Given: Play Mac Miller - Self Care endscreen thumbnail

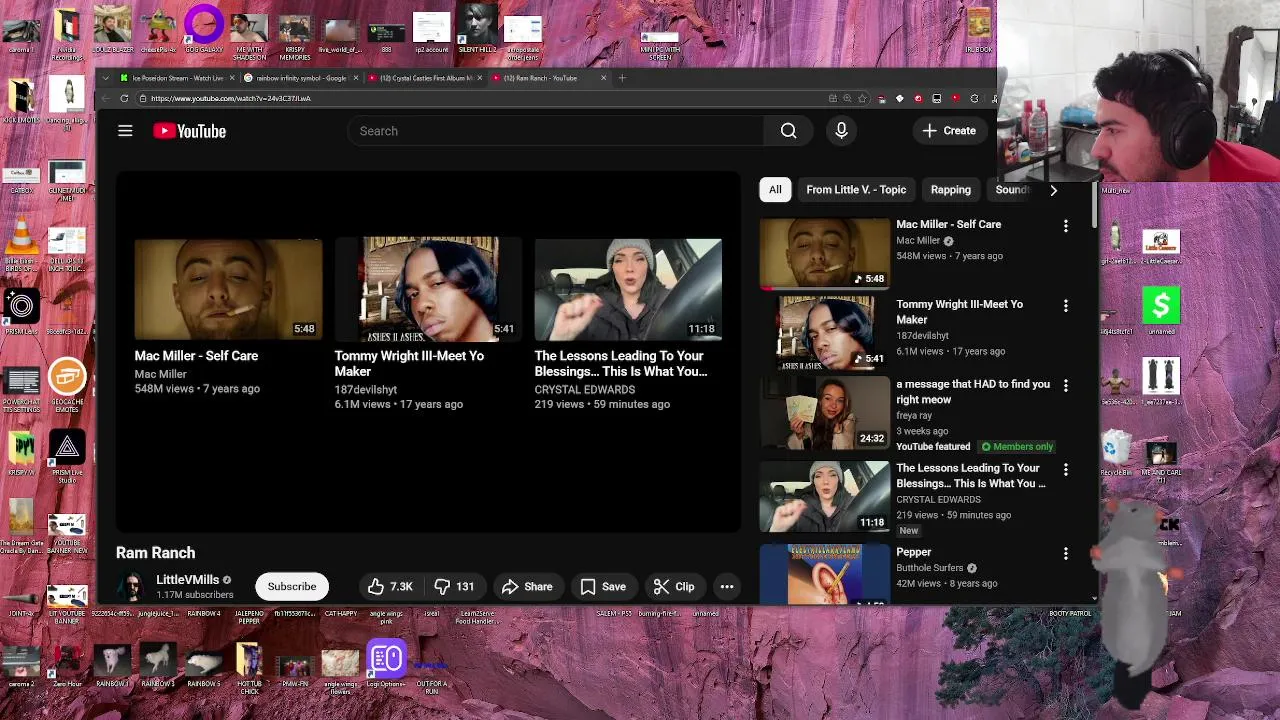Looking at the screenshot, I should click(x=228, y=289).
